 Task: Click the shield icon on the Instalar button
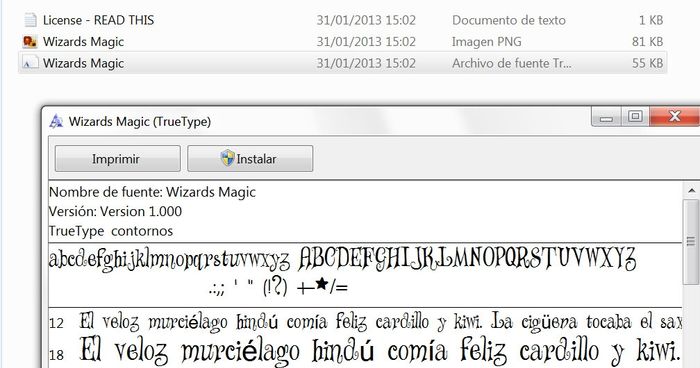point(227,158)
